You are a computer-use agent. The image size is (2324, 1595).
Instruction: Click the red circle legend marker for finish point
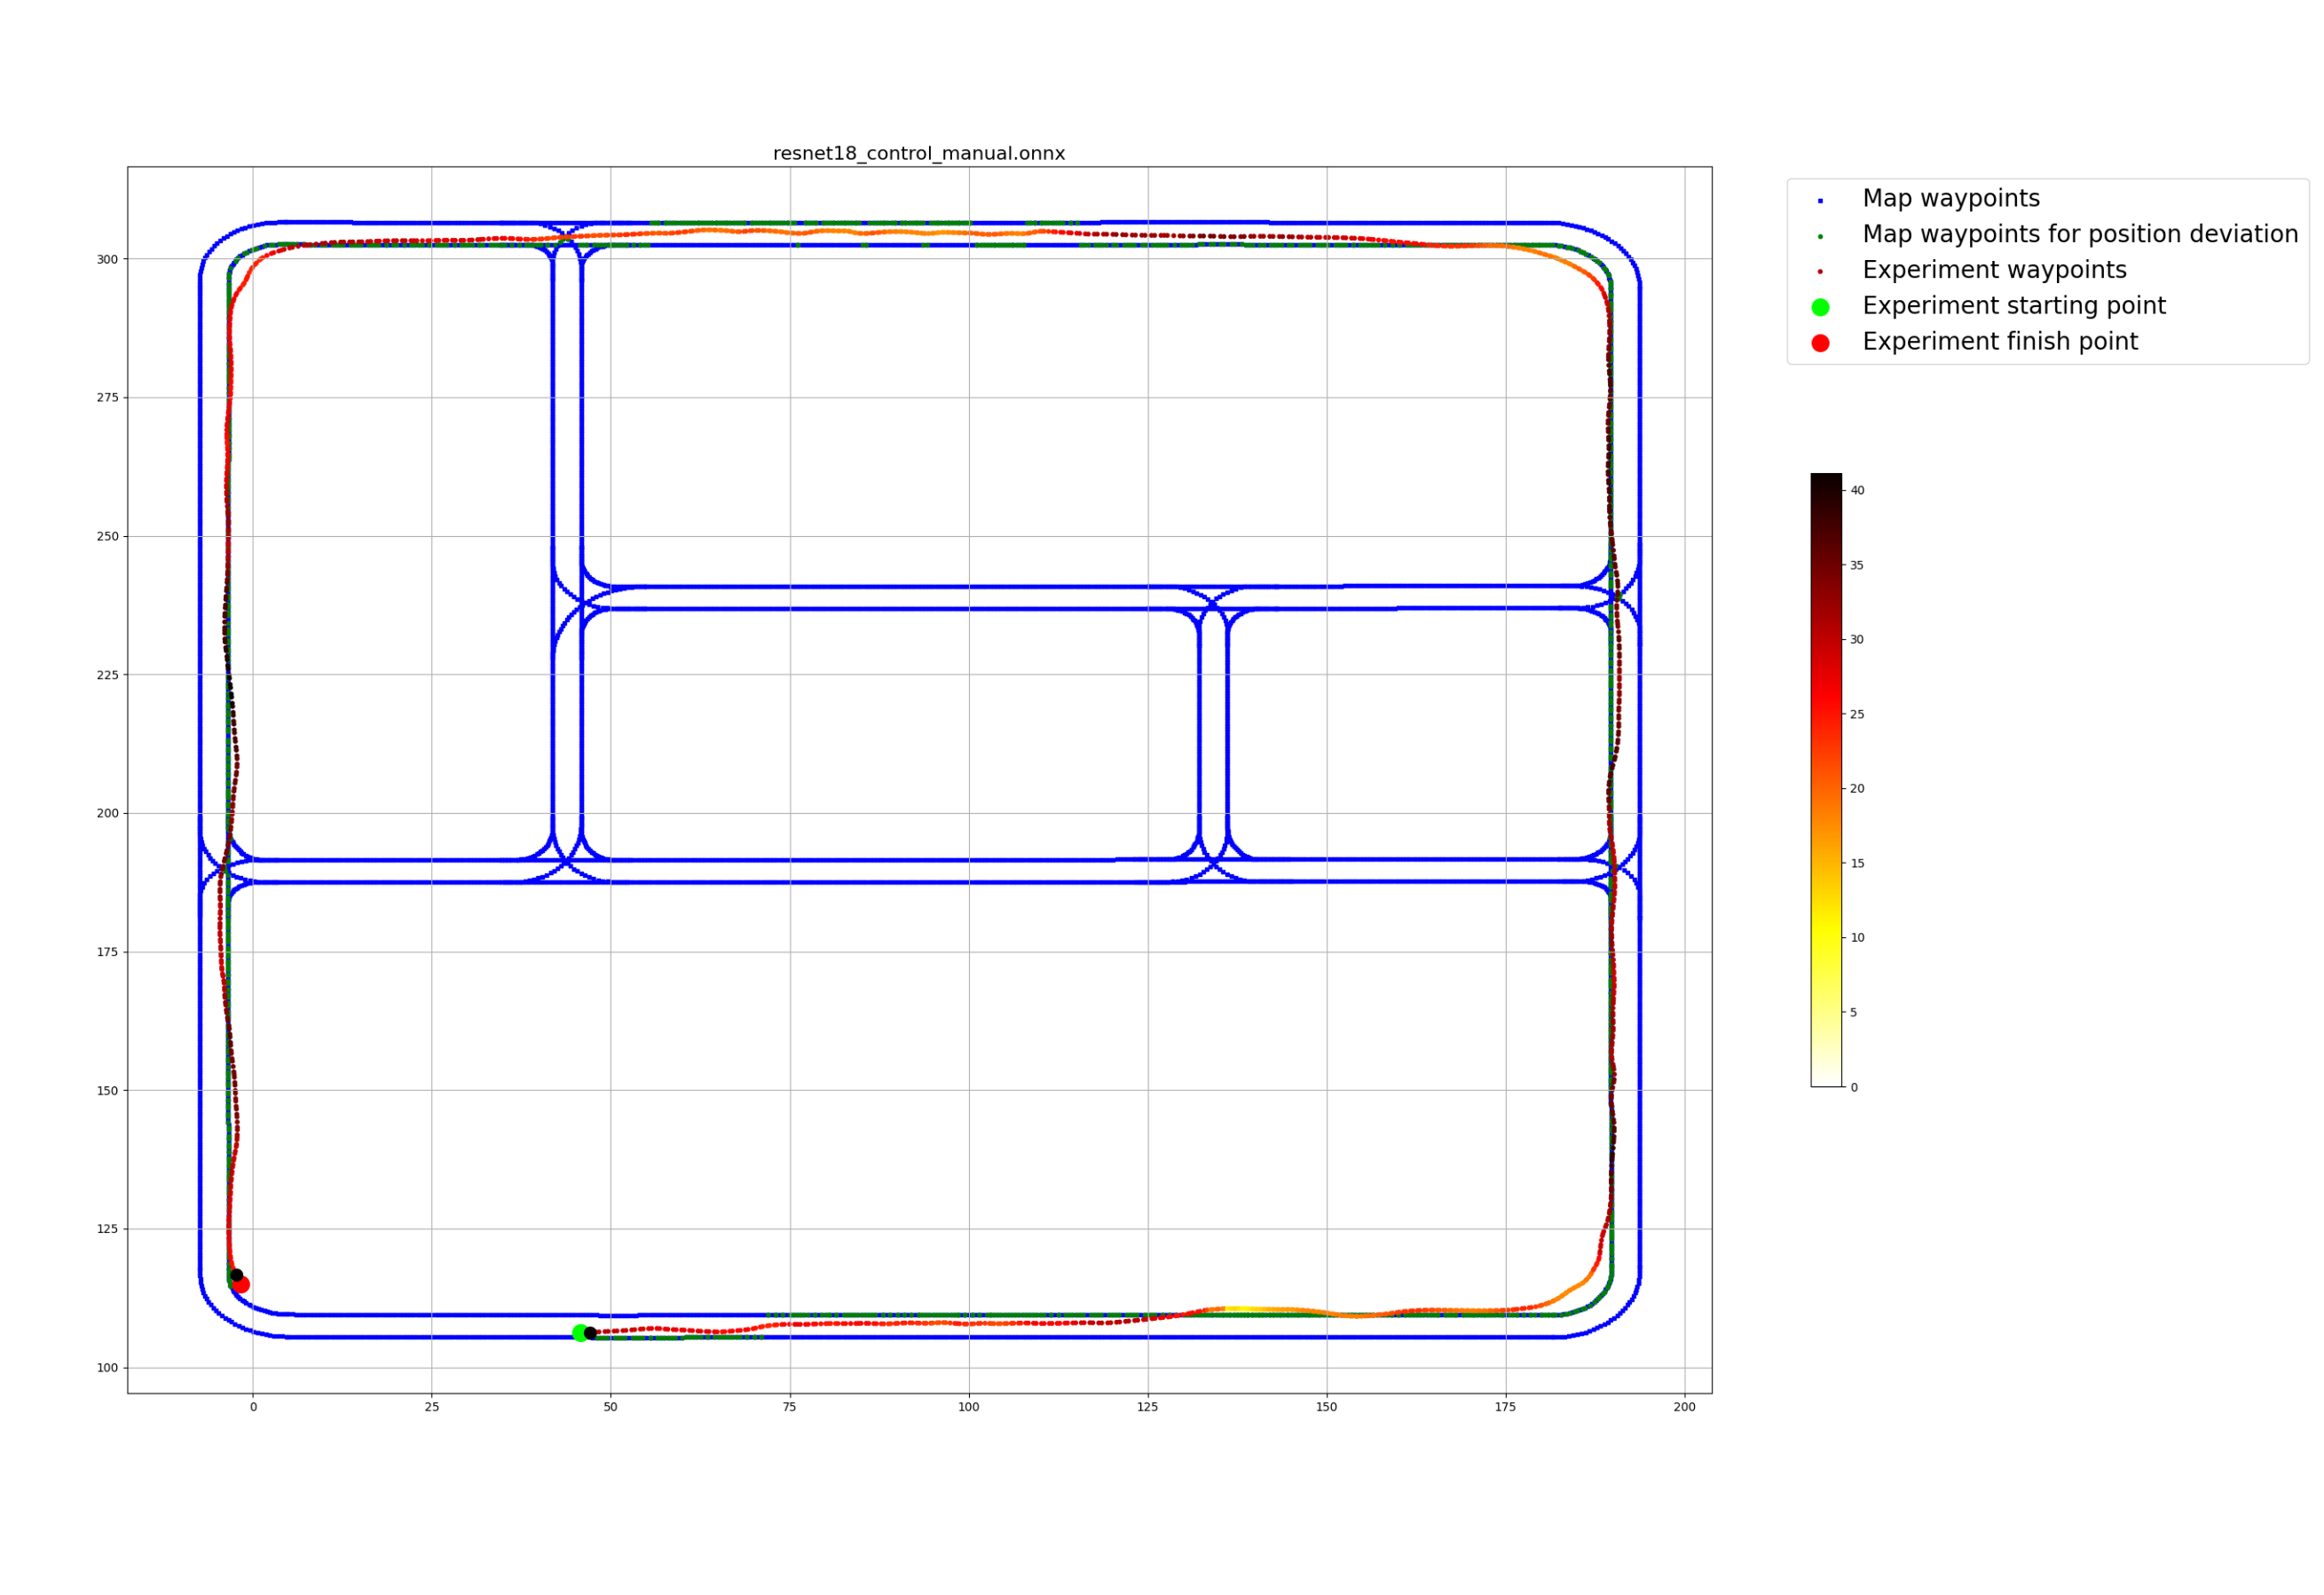(1820, 343)
